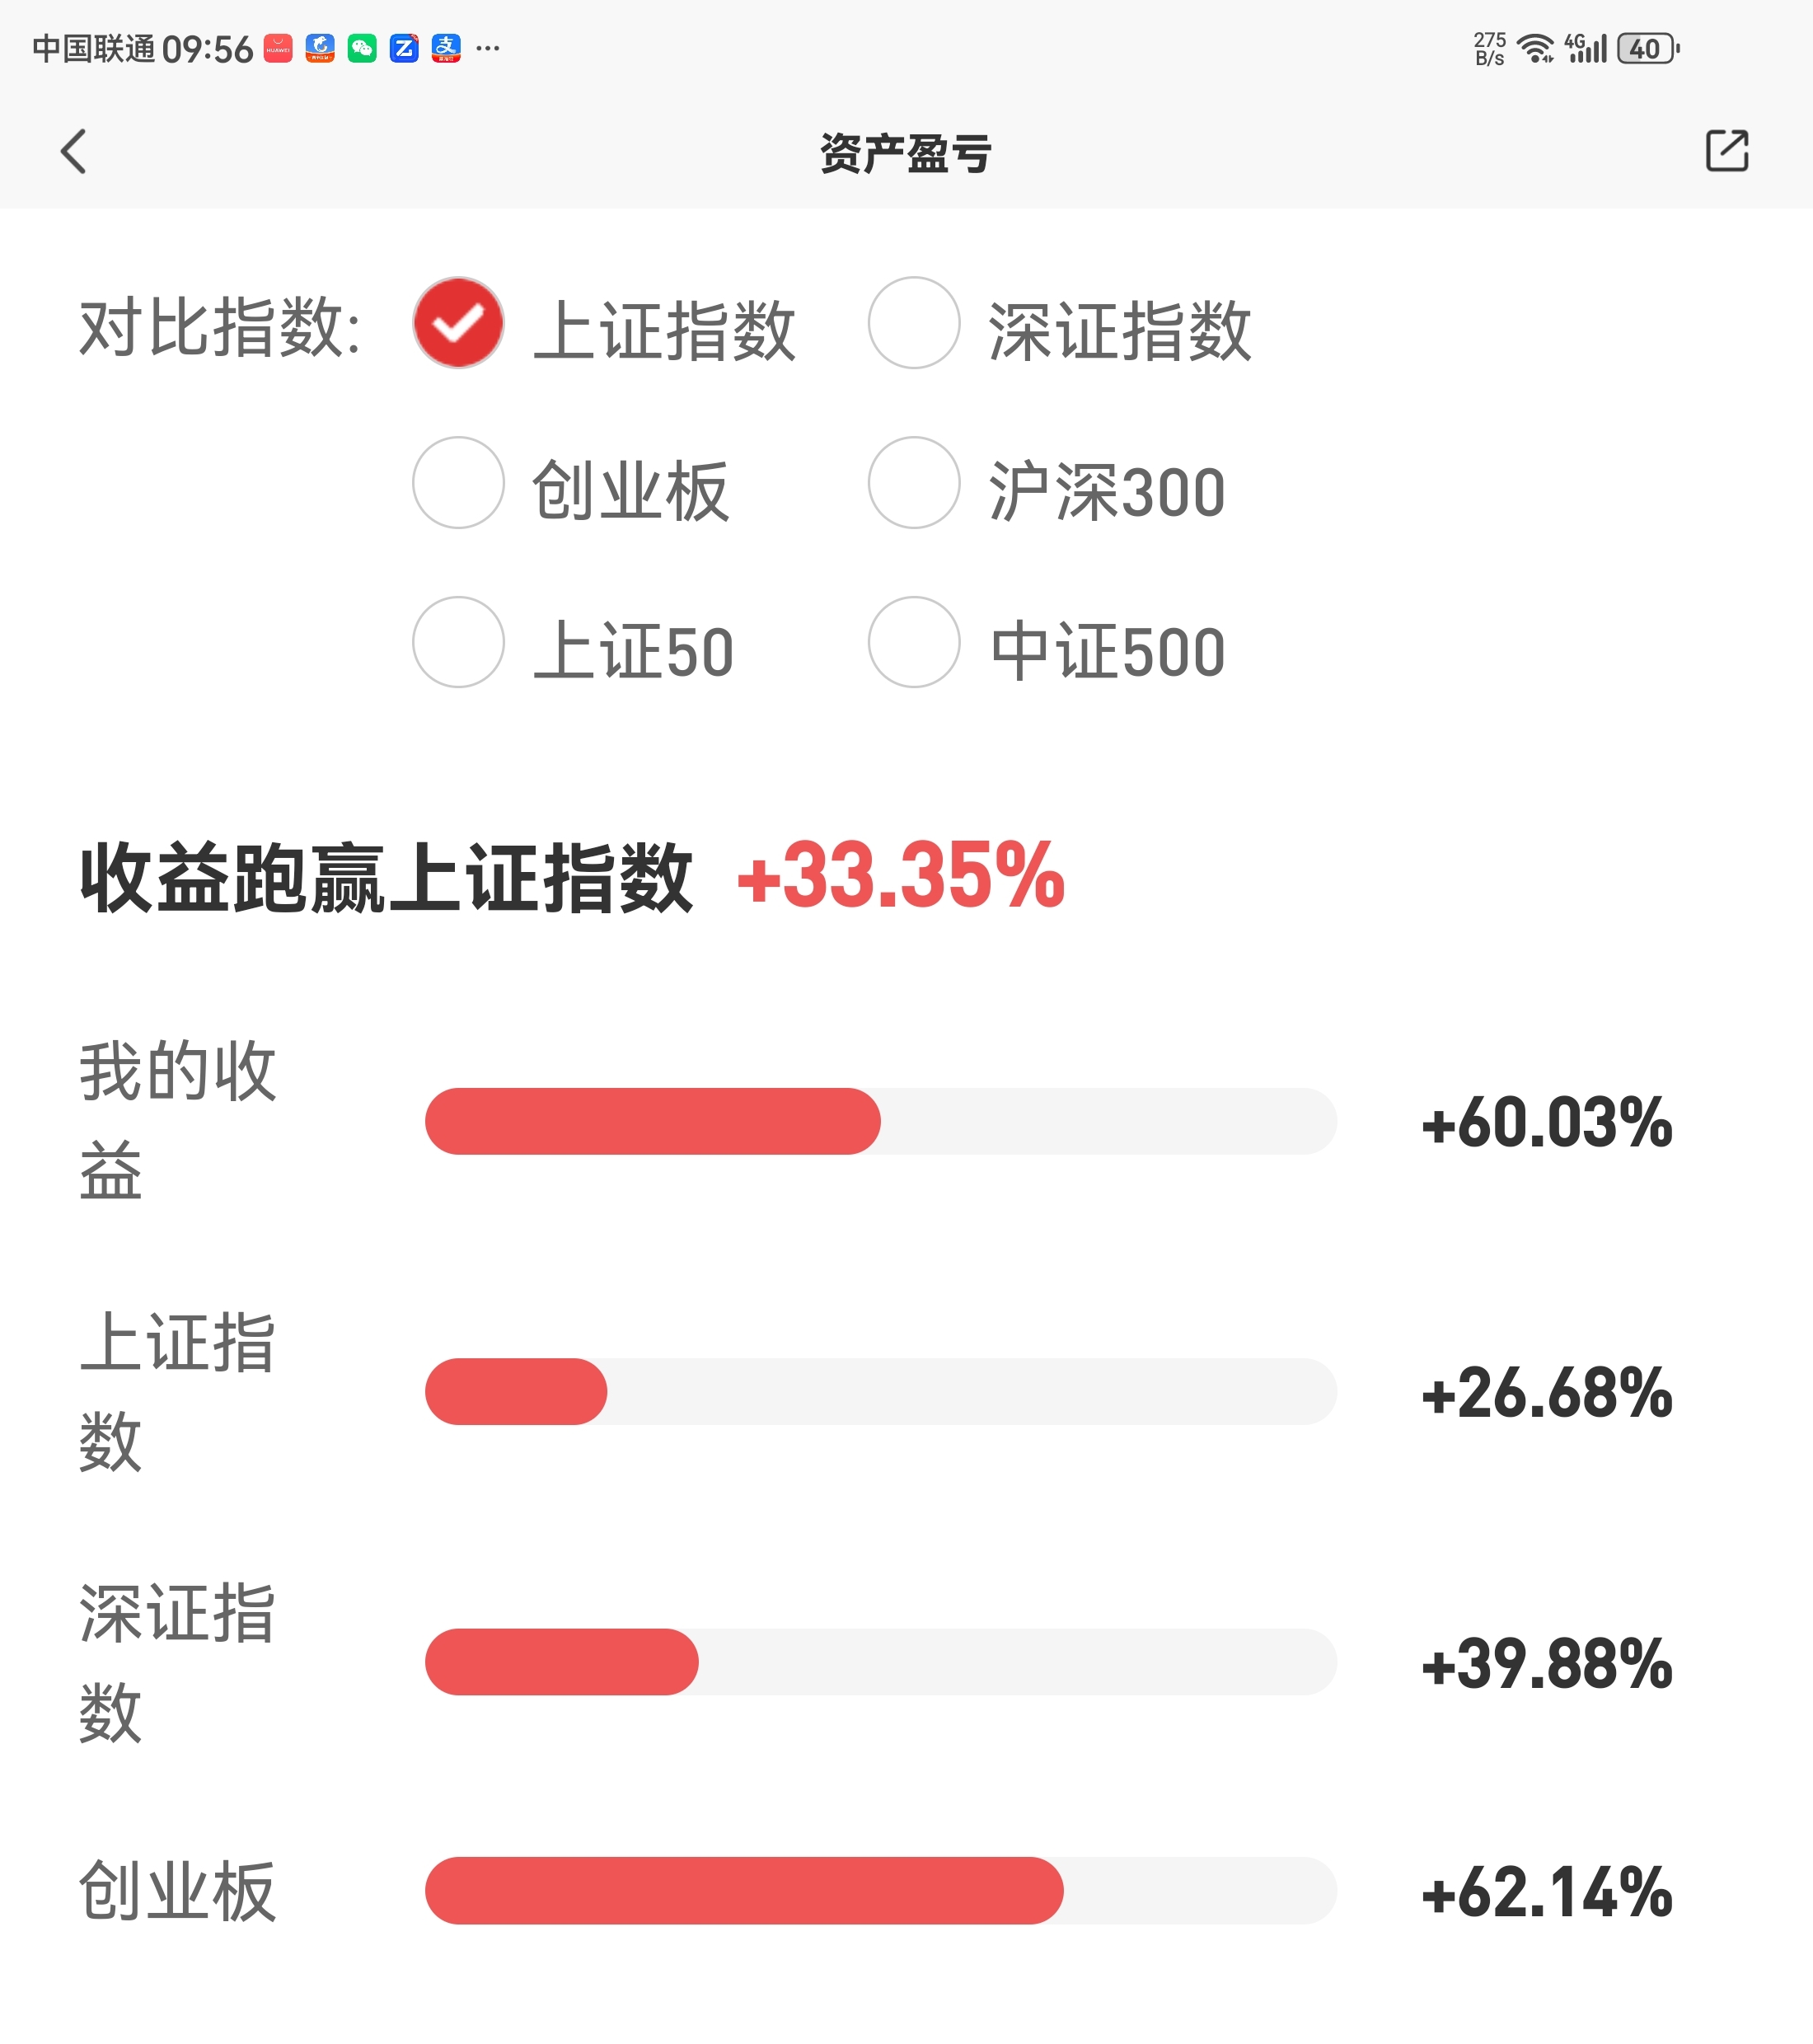Tap the Huawei app notification icon
Viewport: 1813px width, 2044px height.
pyautogui.click(x=278, y=48)
